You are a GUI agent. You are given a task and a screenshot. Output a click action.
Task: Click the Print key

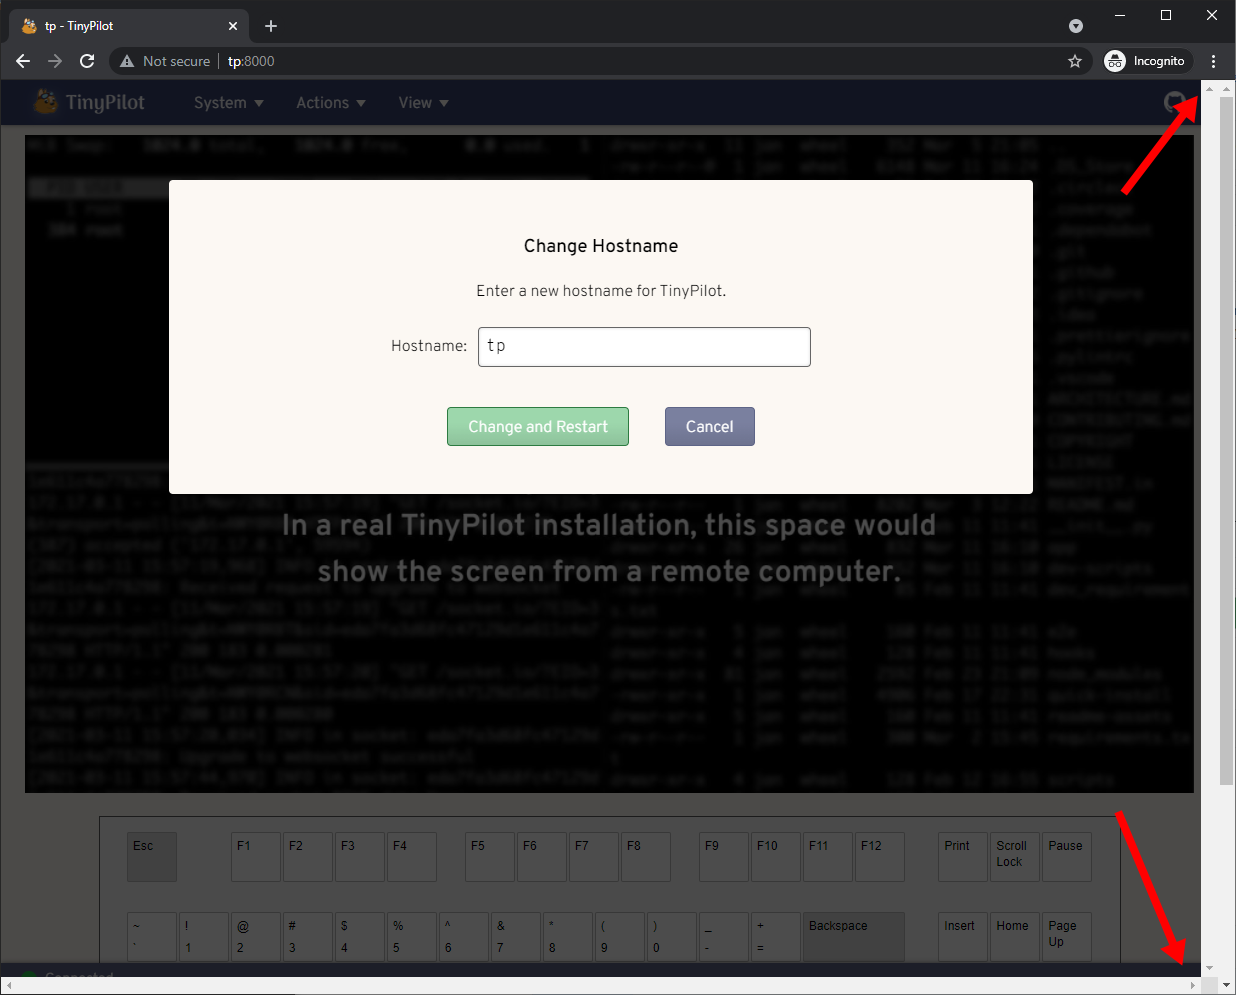(963, 857)
